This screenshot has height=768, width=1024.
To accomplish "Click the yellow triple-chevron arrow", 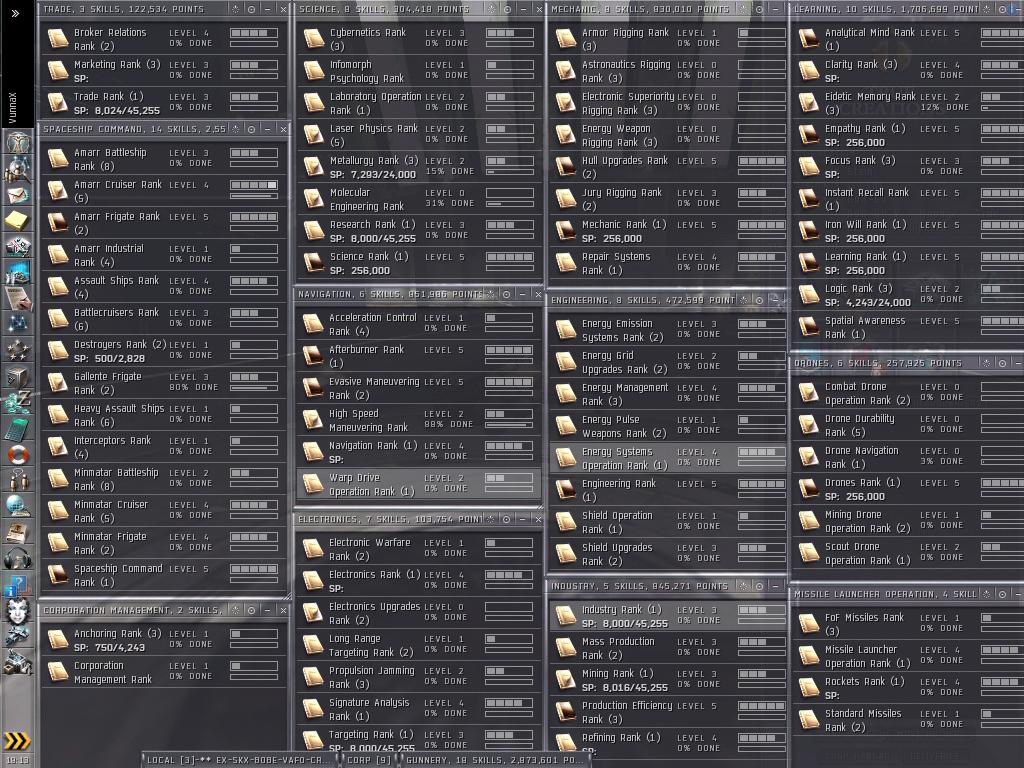I will coord(17,740).
